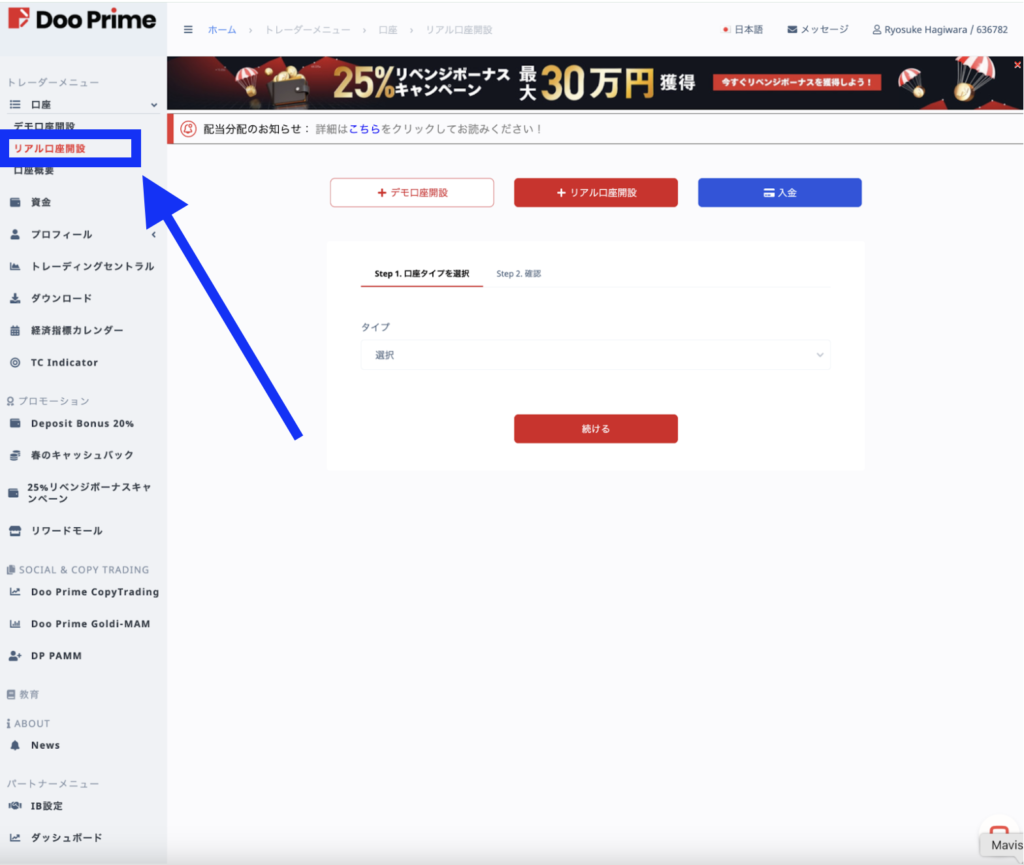Switch to Step 2. 確認 tab

click(x=519, y=274)
